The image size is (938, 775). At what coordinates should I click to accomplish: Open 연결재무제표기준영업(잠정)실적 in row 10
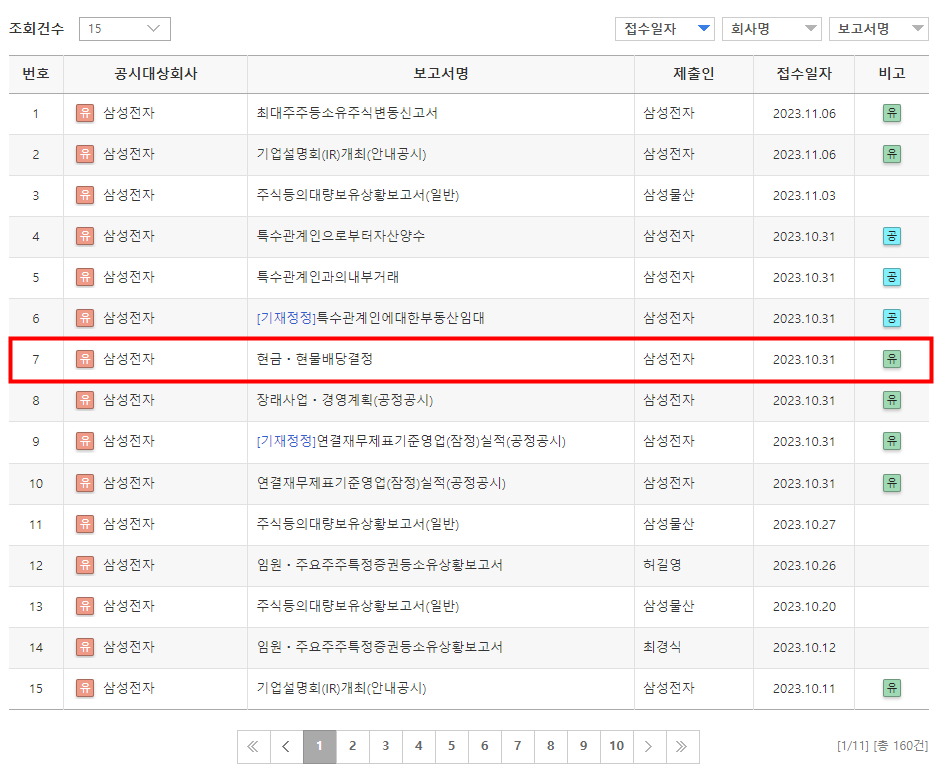click(381, 483)
